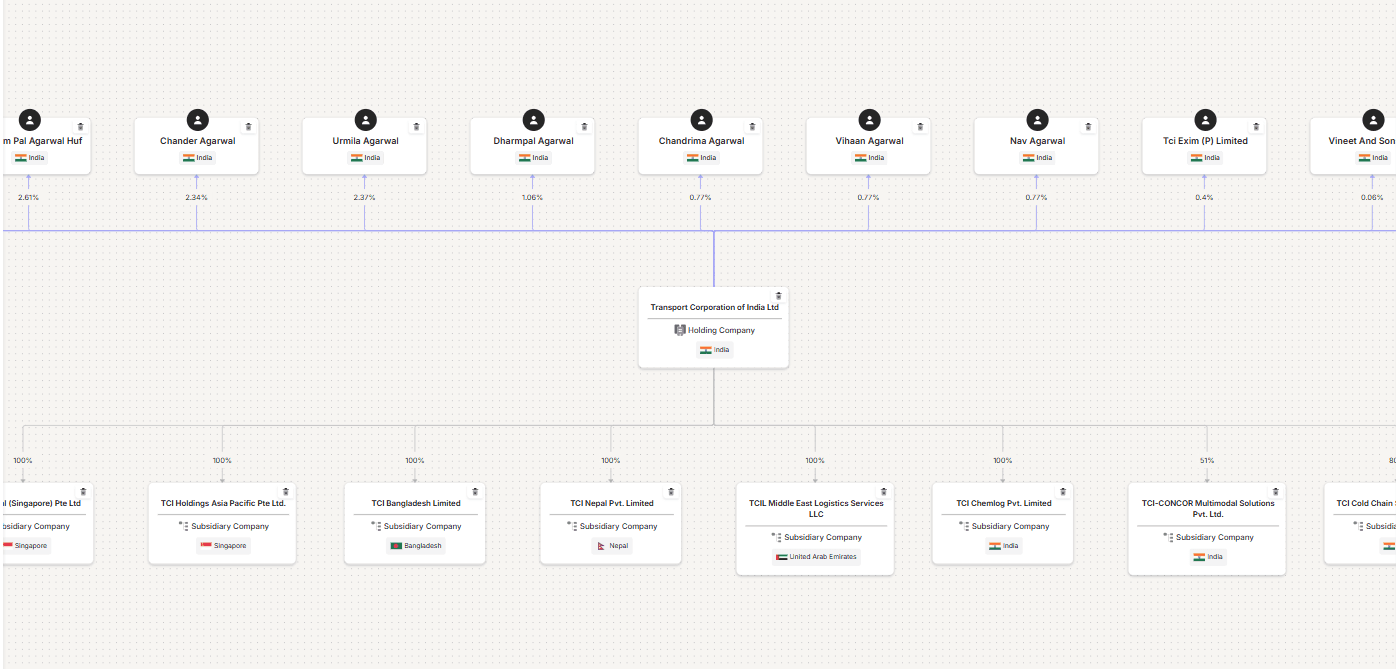
Task: Delete the TCI Nepal Pvt. Limited node
Action: (671, 492)
